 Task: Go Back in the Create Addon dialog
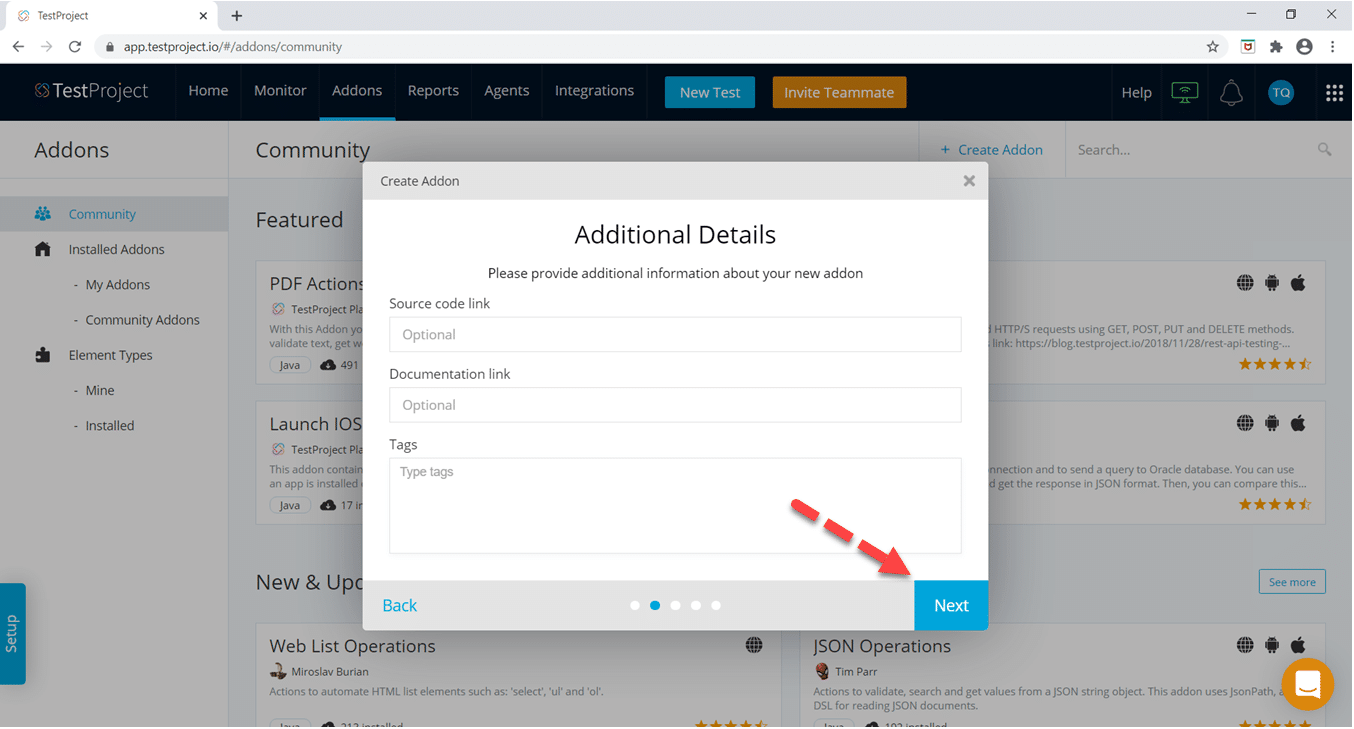[400, 605]
